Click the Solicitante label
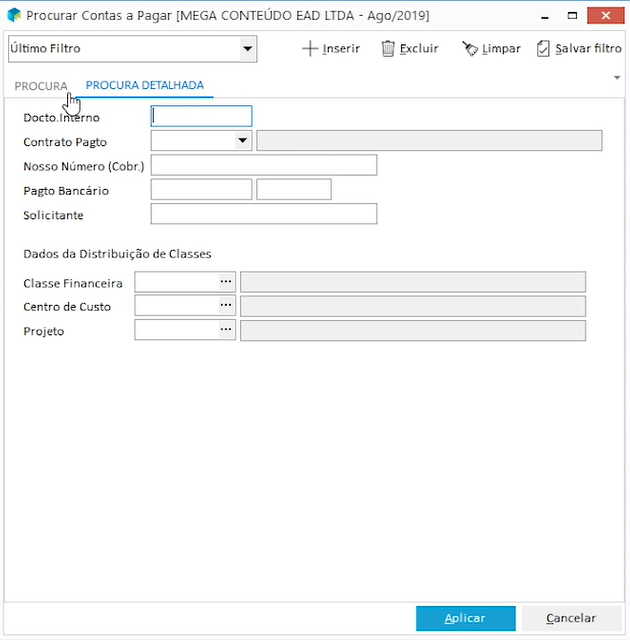Screen dimensions: 630x641 click(53, 215)
